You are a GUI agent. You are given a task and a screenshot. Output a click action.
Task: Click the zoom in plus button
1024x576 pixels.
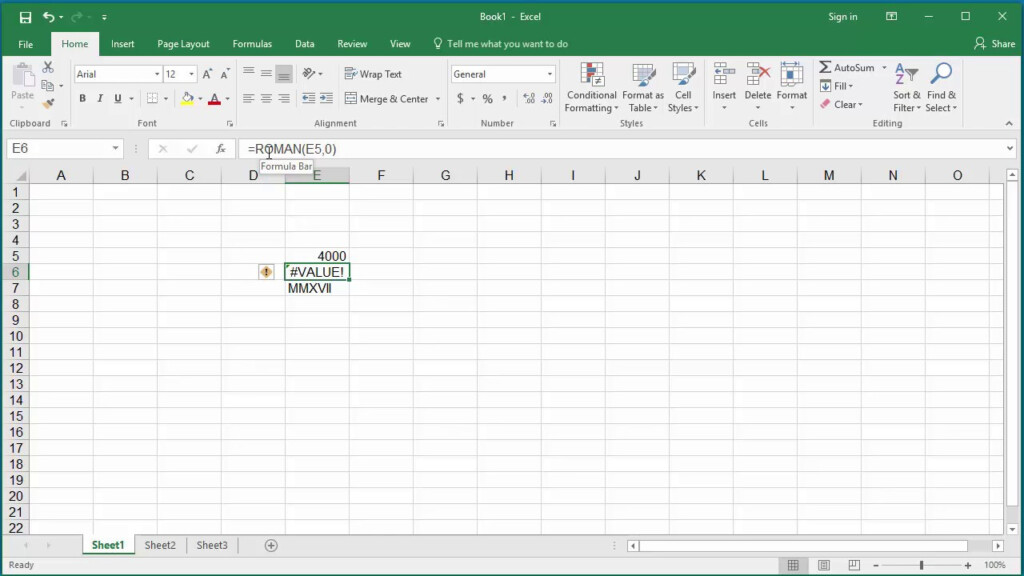(x=968, y=565)
